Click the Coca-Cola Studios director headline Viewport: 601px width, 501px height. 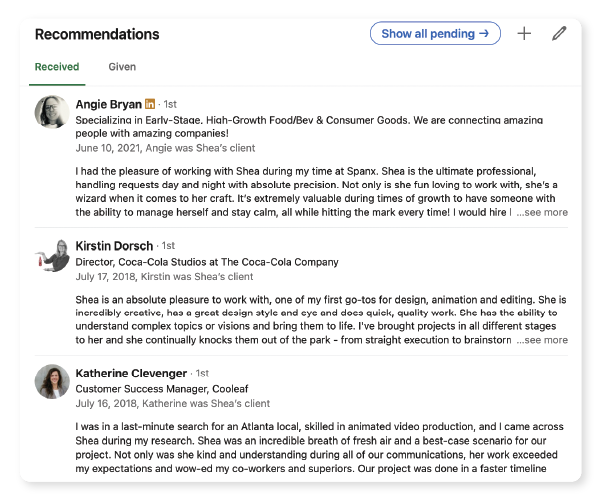coord(207,262)
